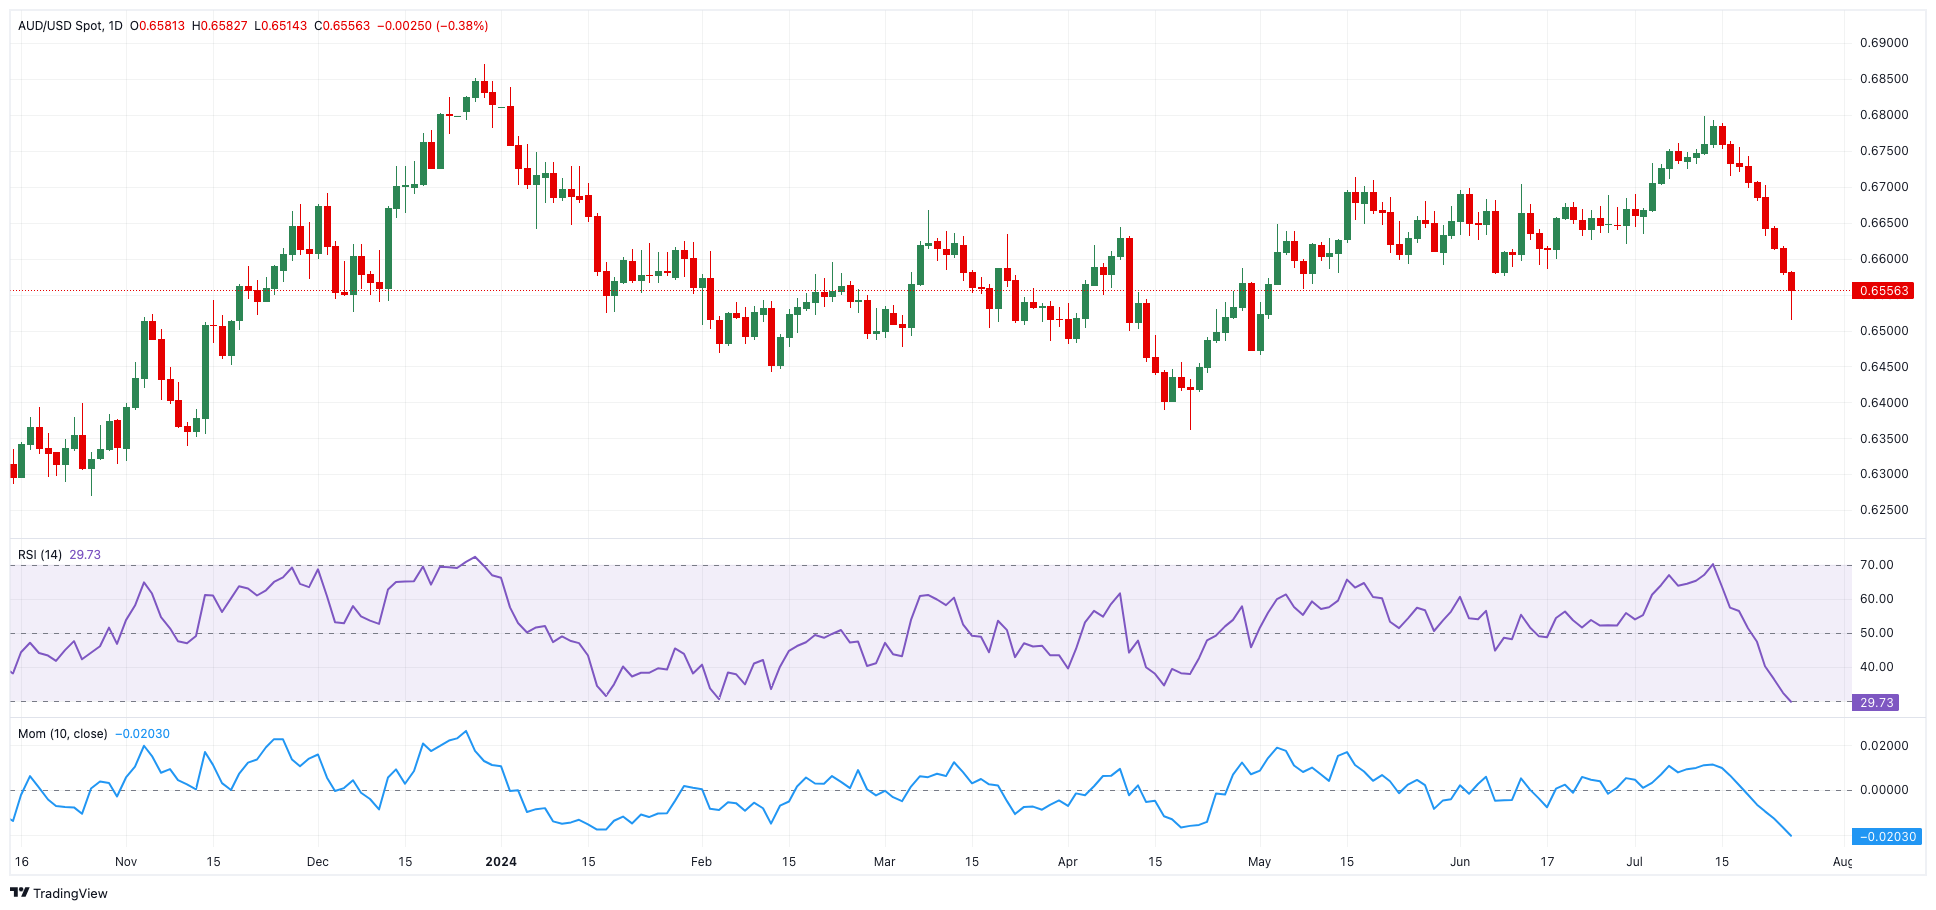This screenshot has width=1936, height=910.
Task: Click the −0.00250 (−0.38%) change value
Action: [433, 25]
